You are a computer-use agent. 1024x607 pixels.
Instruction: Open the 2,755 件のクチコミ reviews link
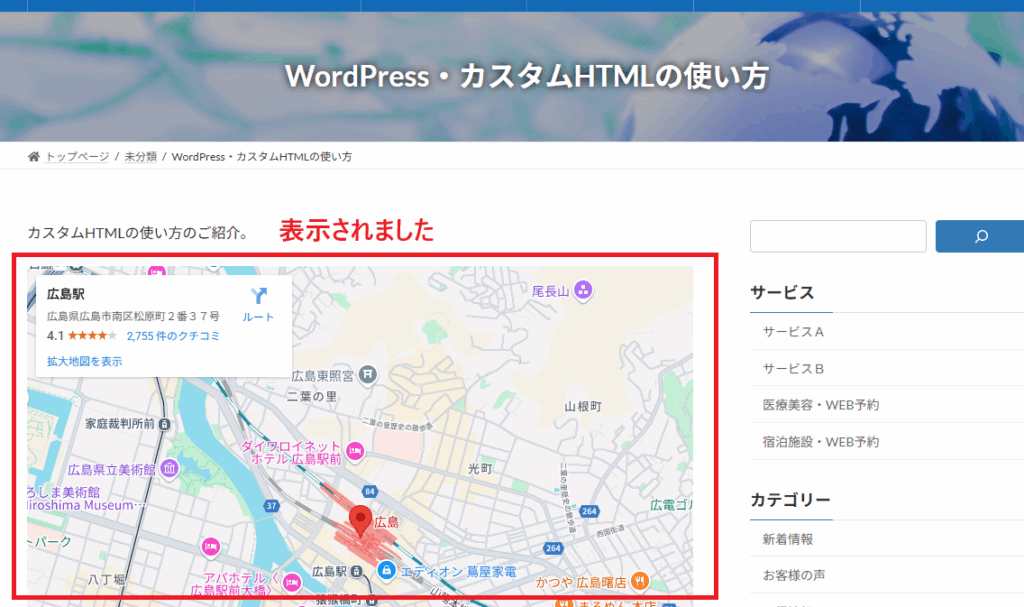coord(173,336)
